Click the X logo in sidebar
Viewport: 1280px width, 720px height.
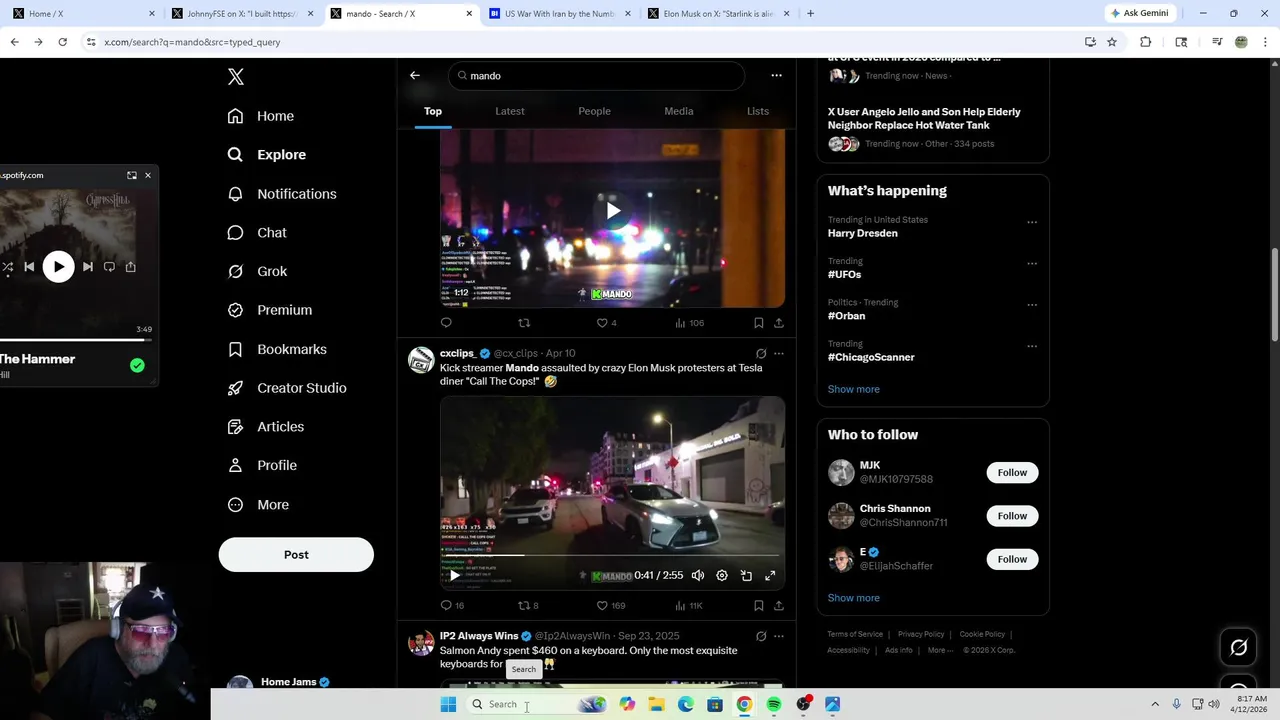click(x=236, y=77)
